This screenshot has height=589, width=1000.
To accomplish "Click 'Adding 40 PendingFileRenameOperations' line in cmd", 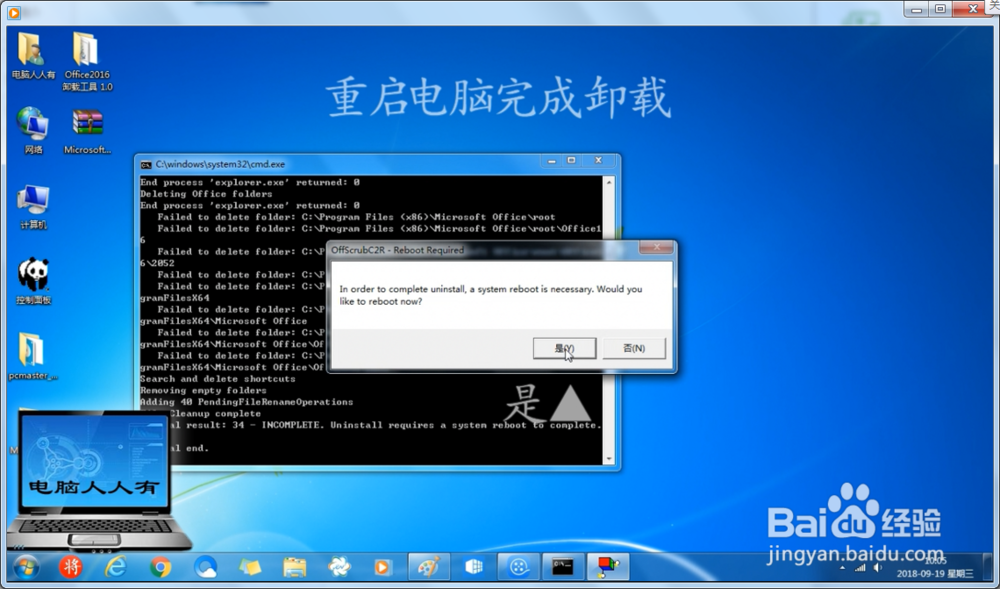I will coord(246,402).
